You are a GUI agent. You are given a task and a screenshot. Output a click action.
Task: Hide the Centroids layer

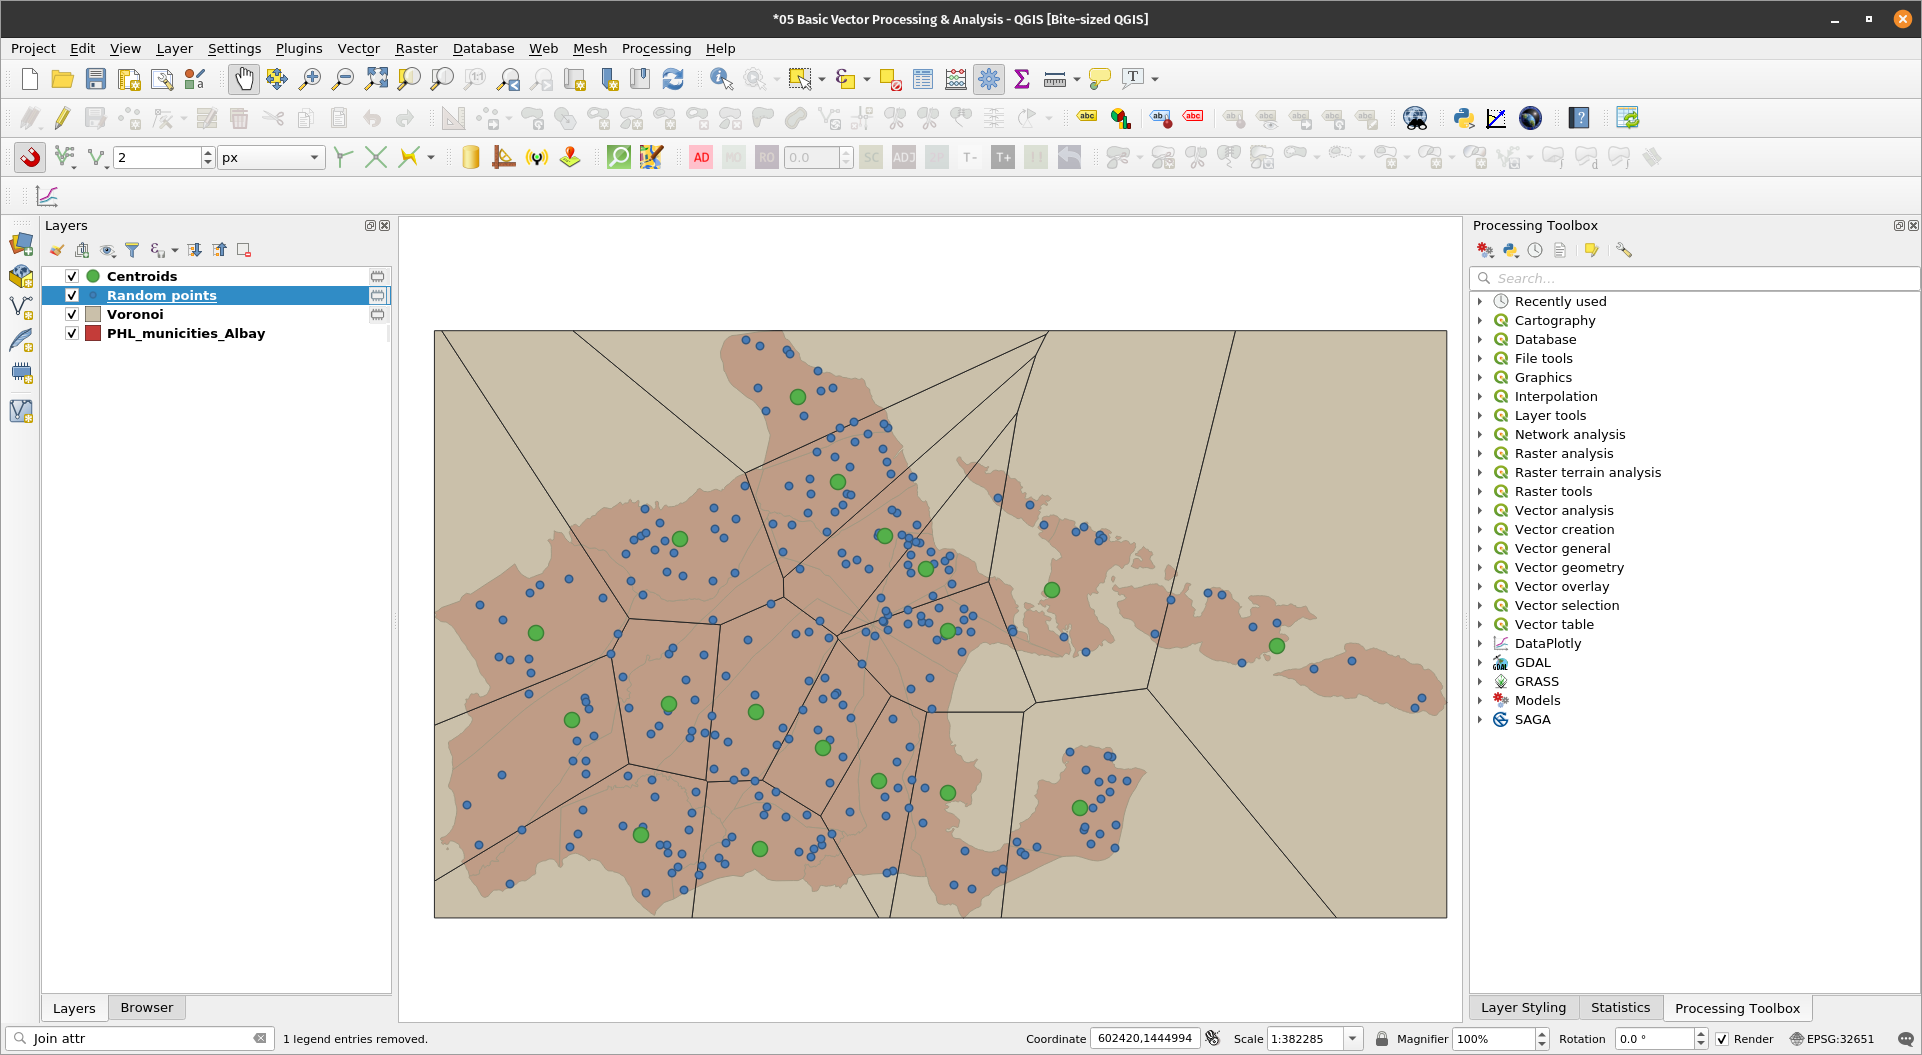pyautogui.click(x=72, y=276)
